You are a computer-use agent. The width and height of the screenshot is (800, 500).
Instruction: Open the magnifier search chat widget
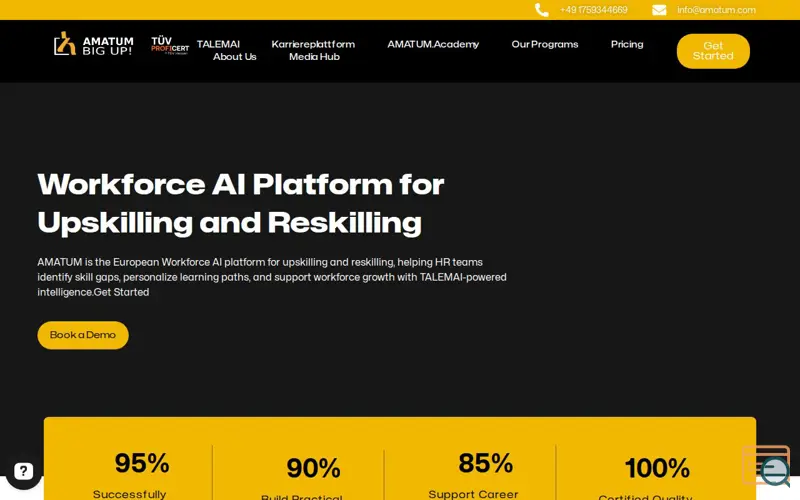(x=767, y=465)
